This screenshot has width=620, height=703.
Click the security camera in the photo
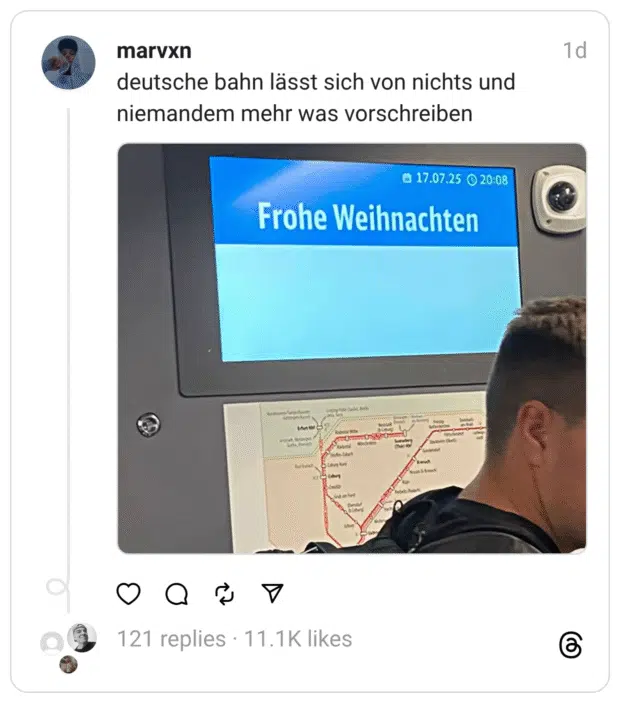559,199
